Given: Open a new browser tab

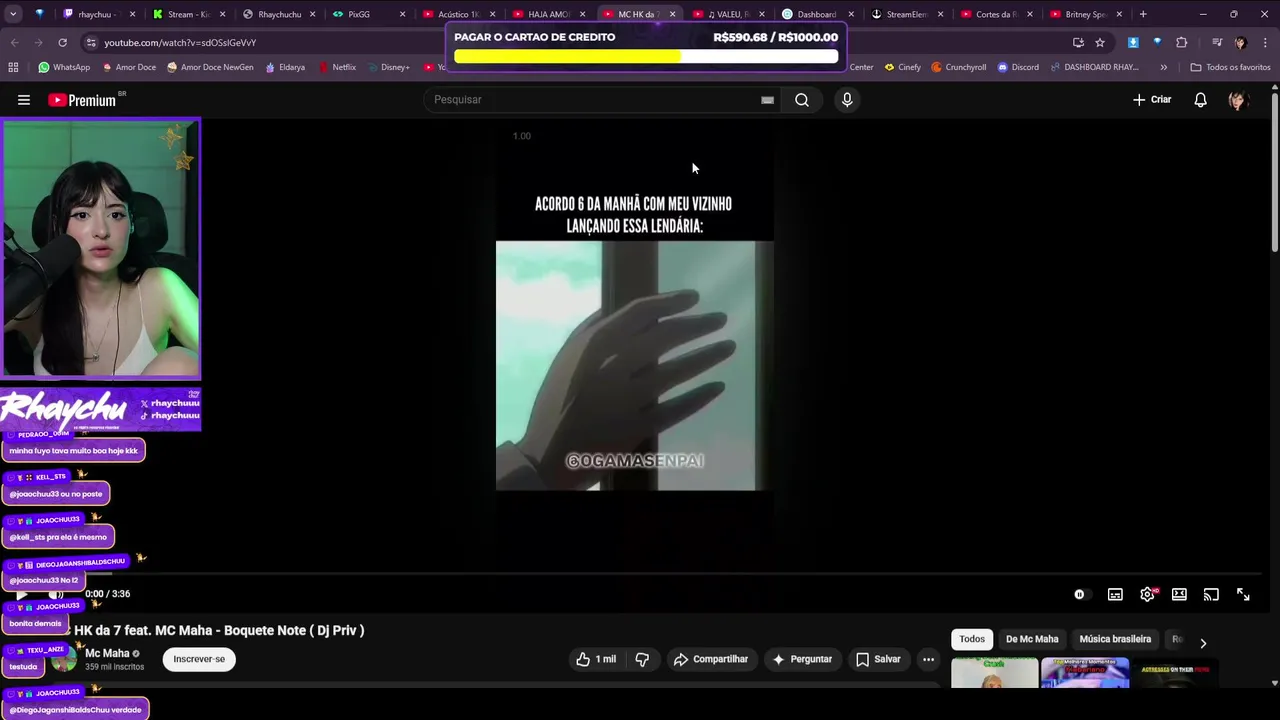Looking at the screenshot, I should pyautogui.click(x=1143, y=14).
